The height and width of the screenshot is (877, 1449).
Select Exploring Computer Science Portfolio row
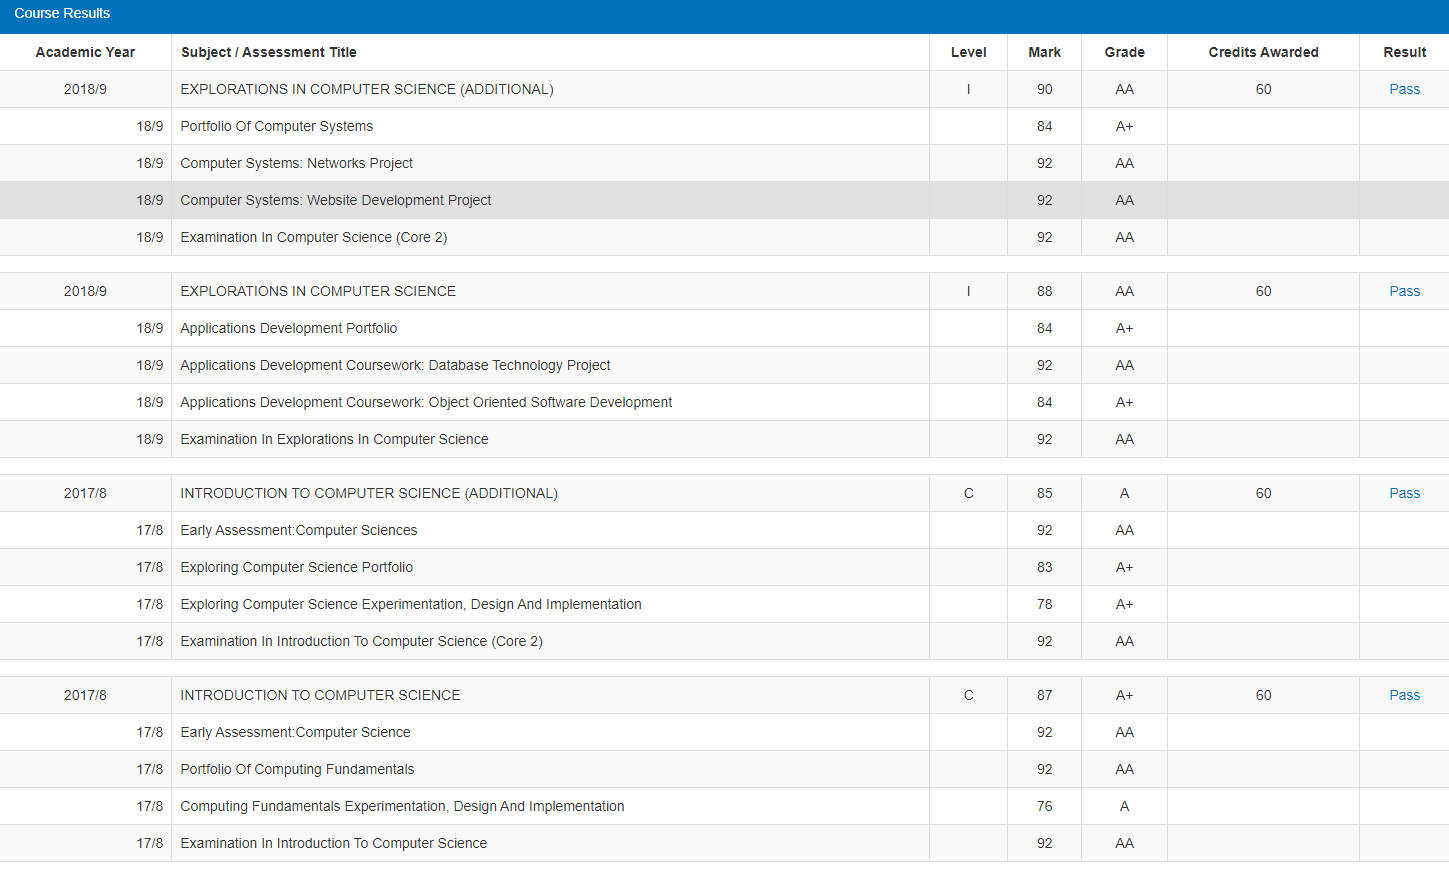pos(724,567)
